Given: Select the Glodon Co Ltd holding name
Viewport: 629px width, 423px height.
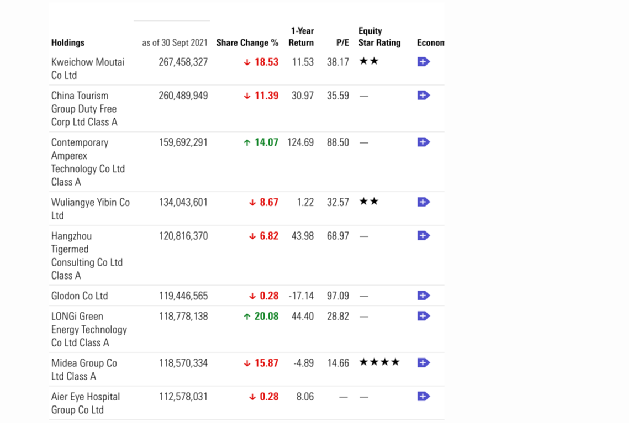Looking at the screenshot, I should [x=79, y=296].
